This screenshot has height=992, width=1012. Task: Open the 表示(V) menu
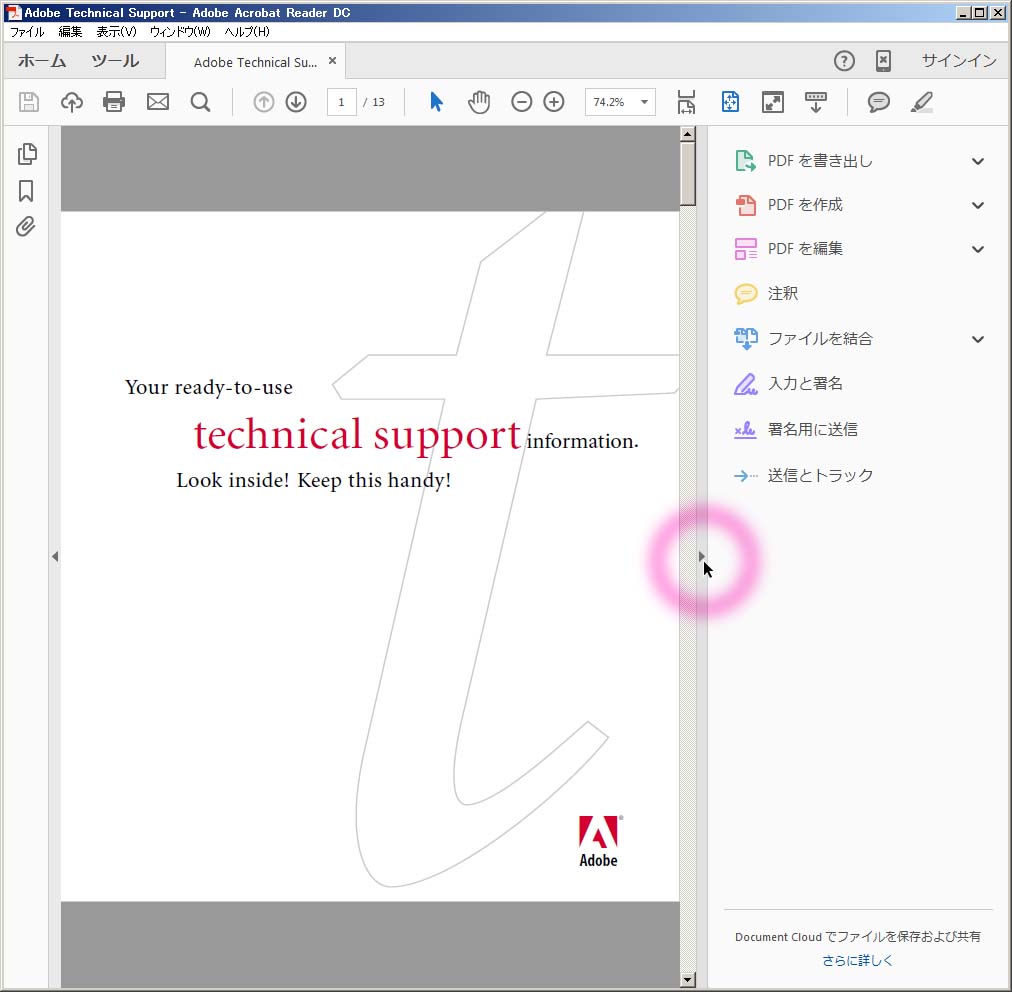point(116,32)
